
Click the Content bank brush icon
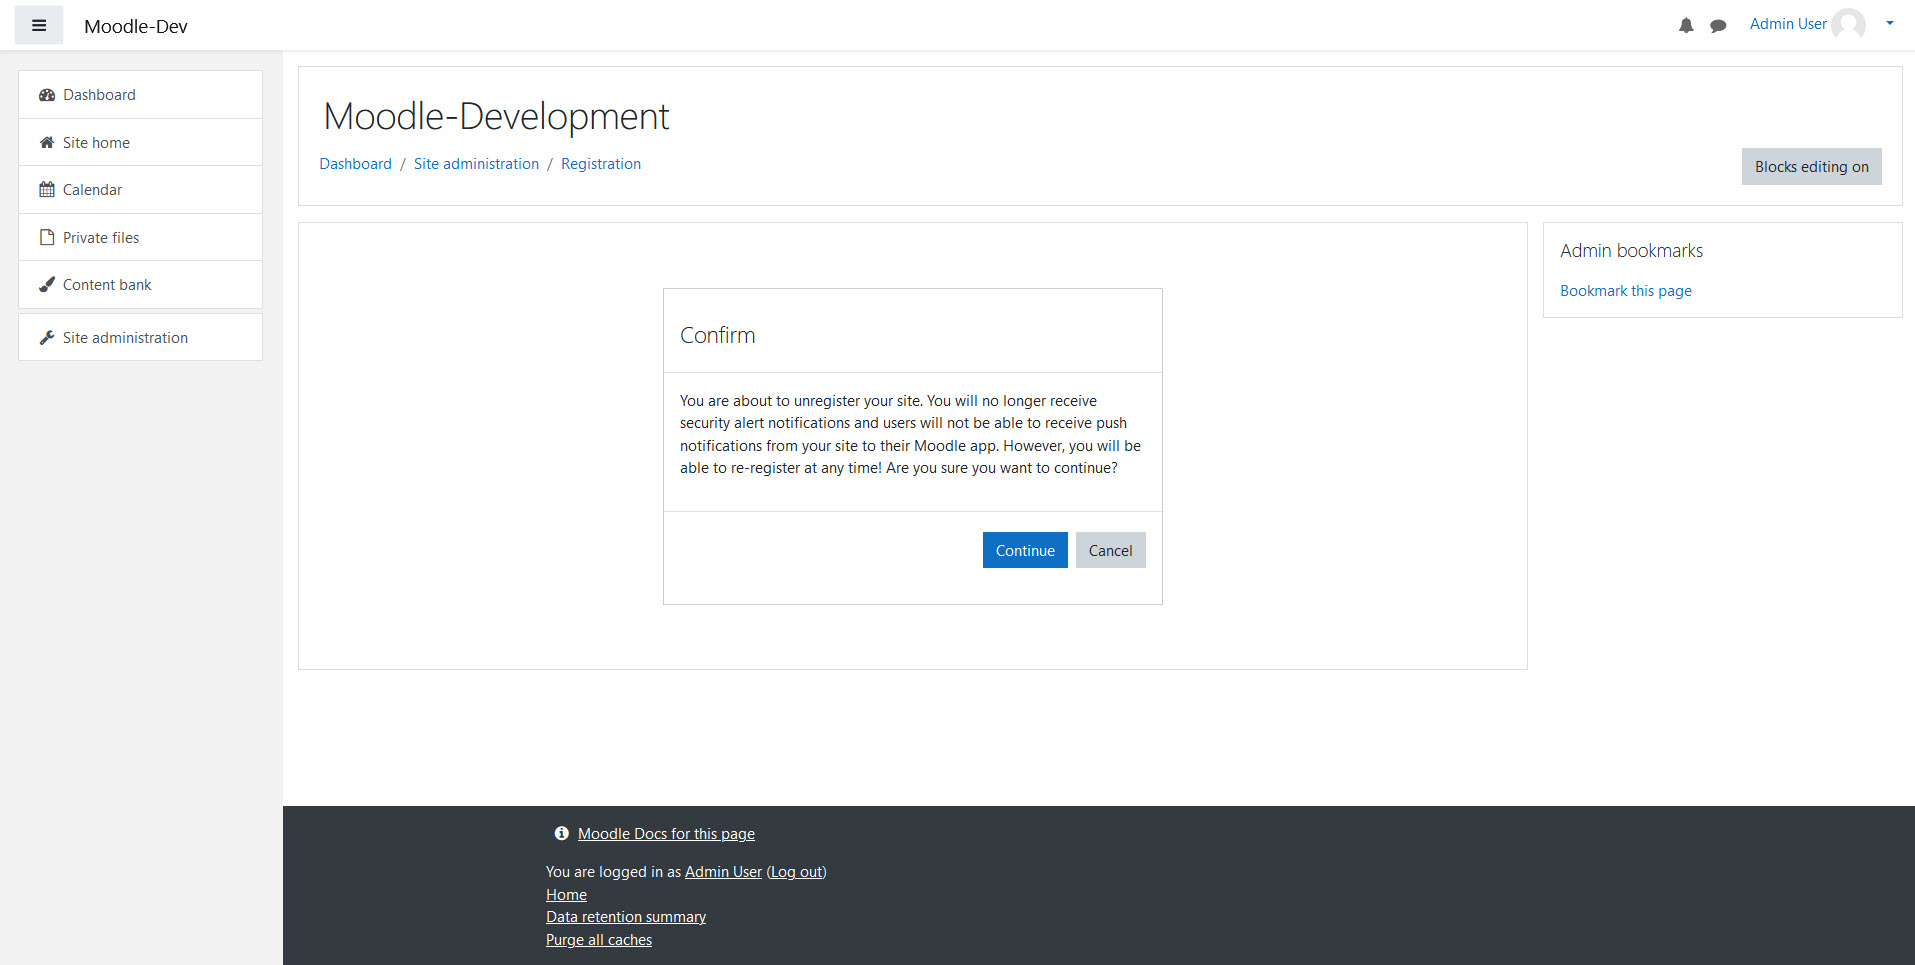[47, 285]
